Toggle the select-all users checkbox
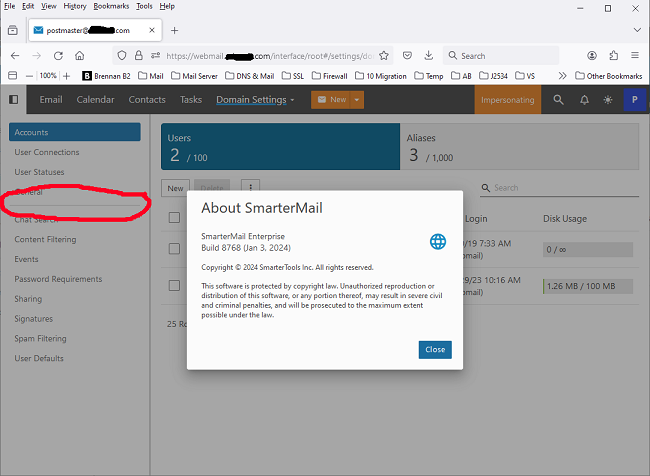Viewport: 650px width, 476px height. tap(175, 218)
